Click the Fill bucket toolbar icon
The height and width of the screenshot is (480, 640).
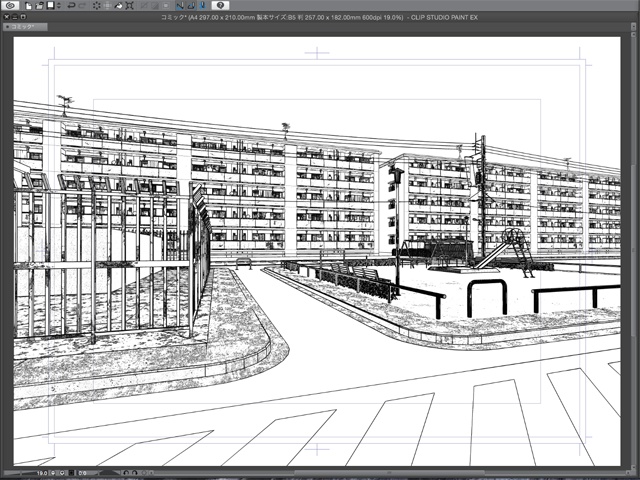click(118, 6)
